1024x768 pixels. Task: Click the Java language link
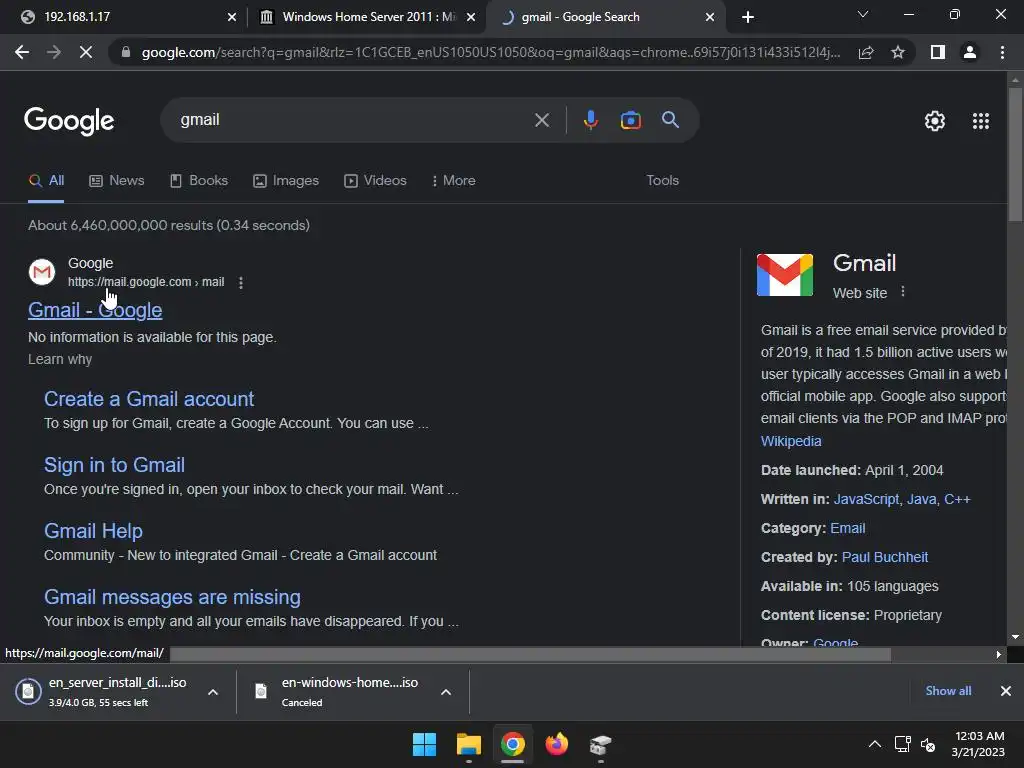point(921,500)
